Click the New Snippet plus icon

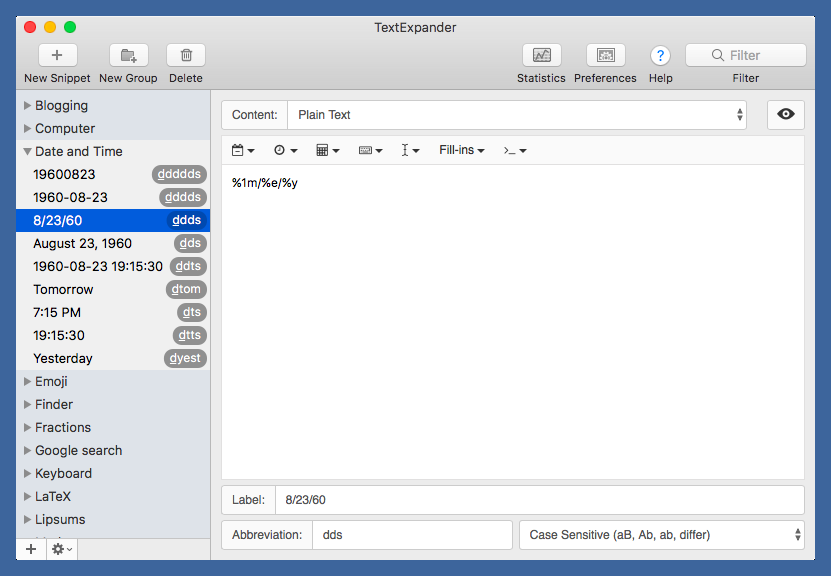(x=57, y=56)
